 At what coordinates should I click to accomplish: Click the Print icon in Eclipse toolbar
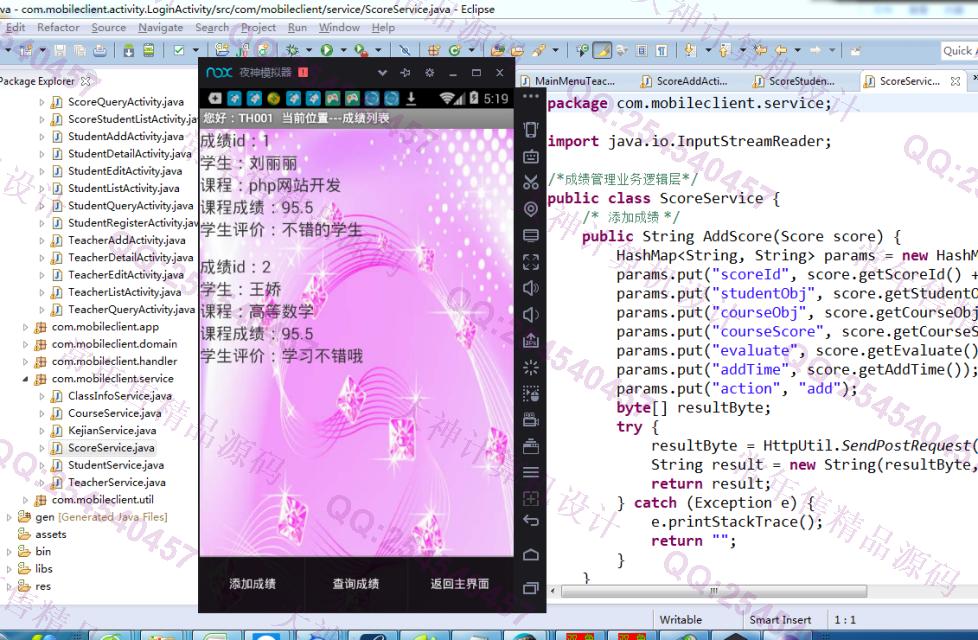click(100, 51)
